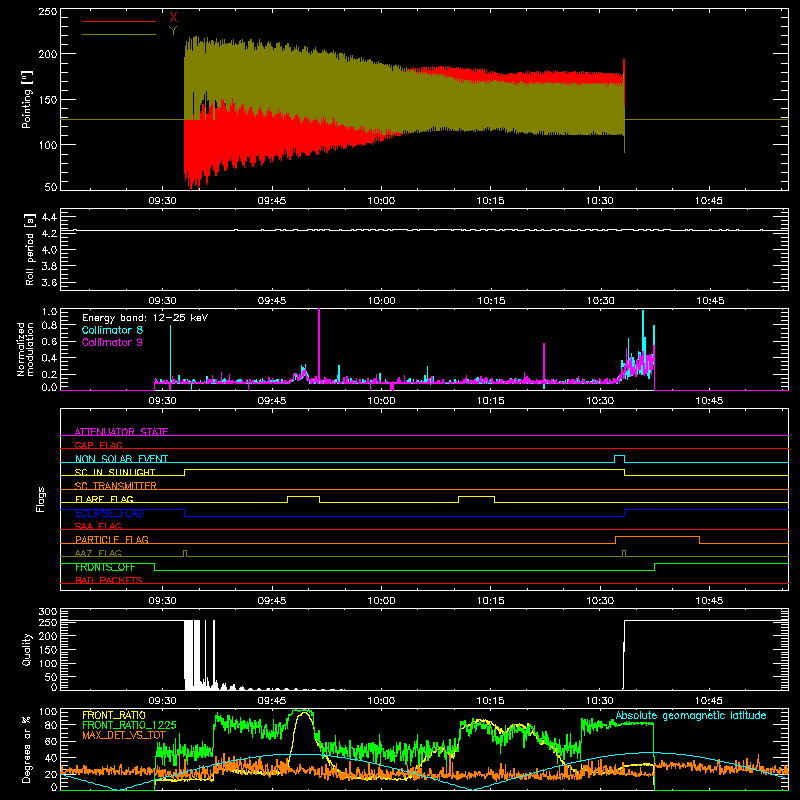
Task: Click the olive Y legend line
Action: [118, 34]
